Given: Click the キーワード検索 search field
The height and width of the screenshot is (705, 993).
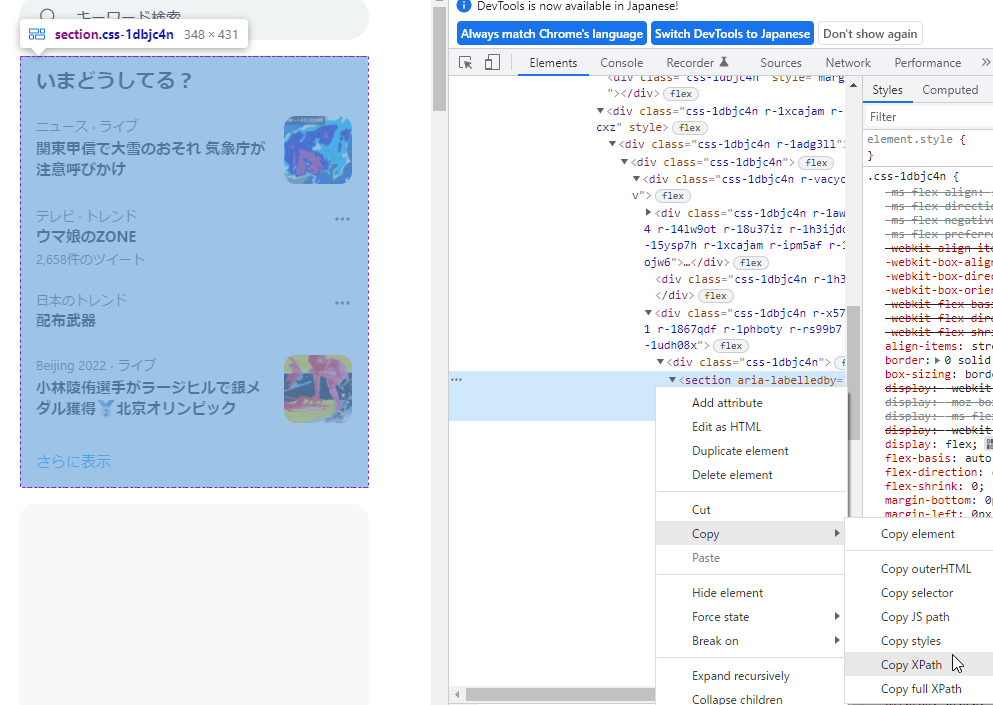Looking at the screenshot, I should [x=194, y=16].
